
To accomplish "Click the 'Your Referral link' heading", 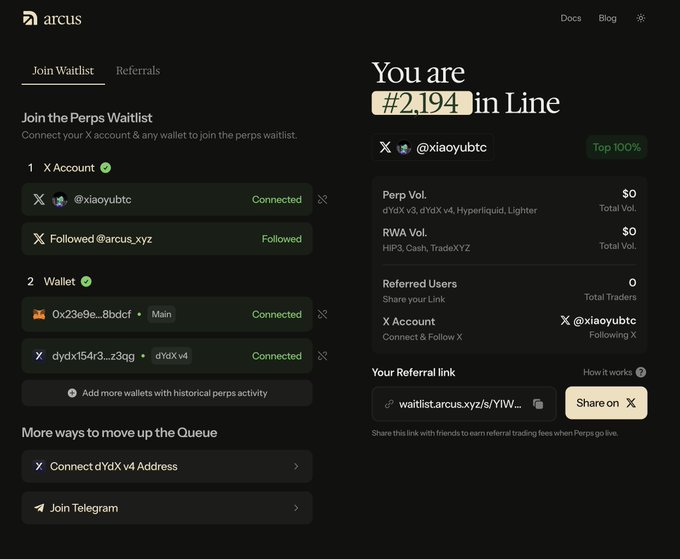I will 413,373.
